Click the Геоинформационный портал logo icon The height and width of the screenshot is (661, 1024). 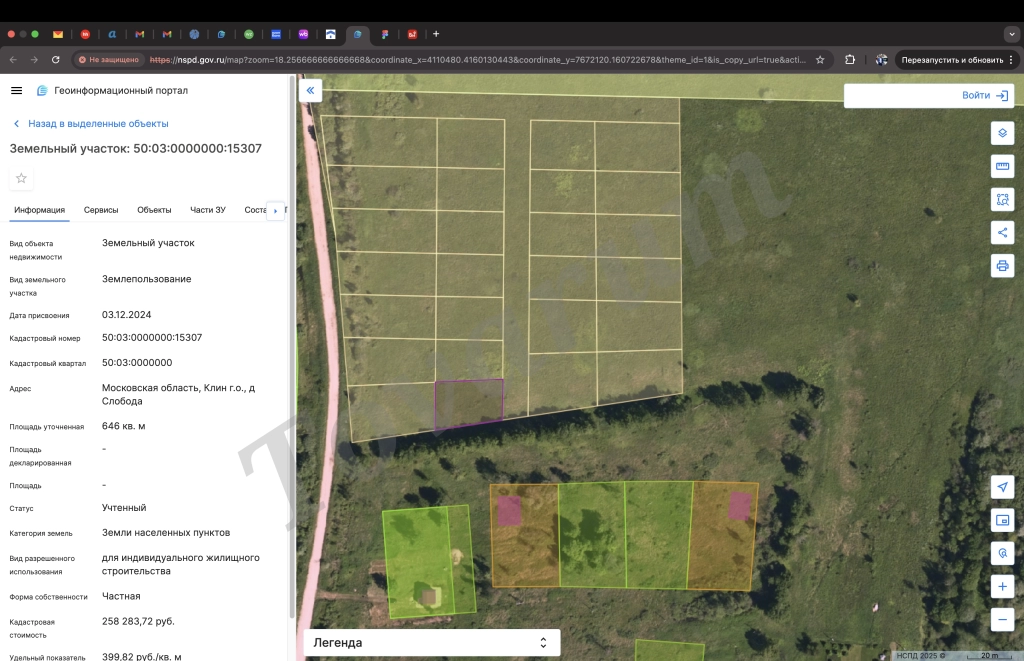(x=42, y=91)
